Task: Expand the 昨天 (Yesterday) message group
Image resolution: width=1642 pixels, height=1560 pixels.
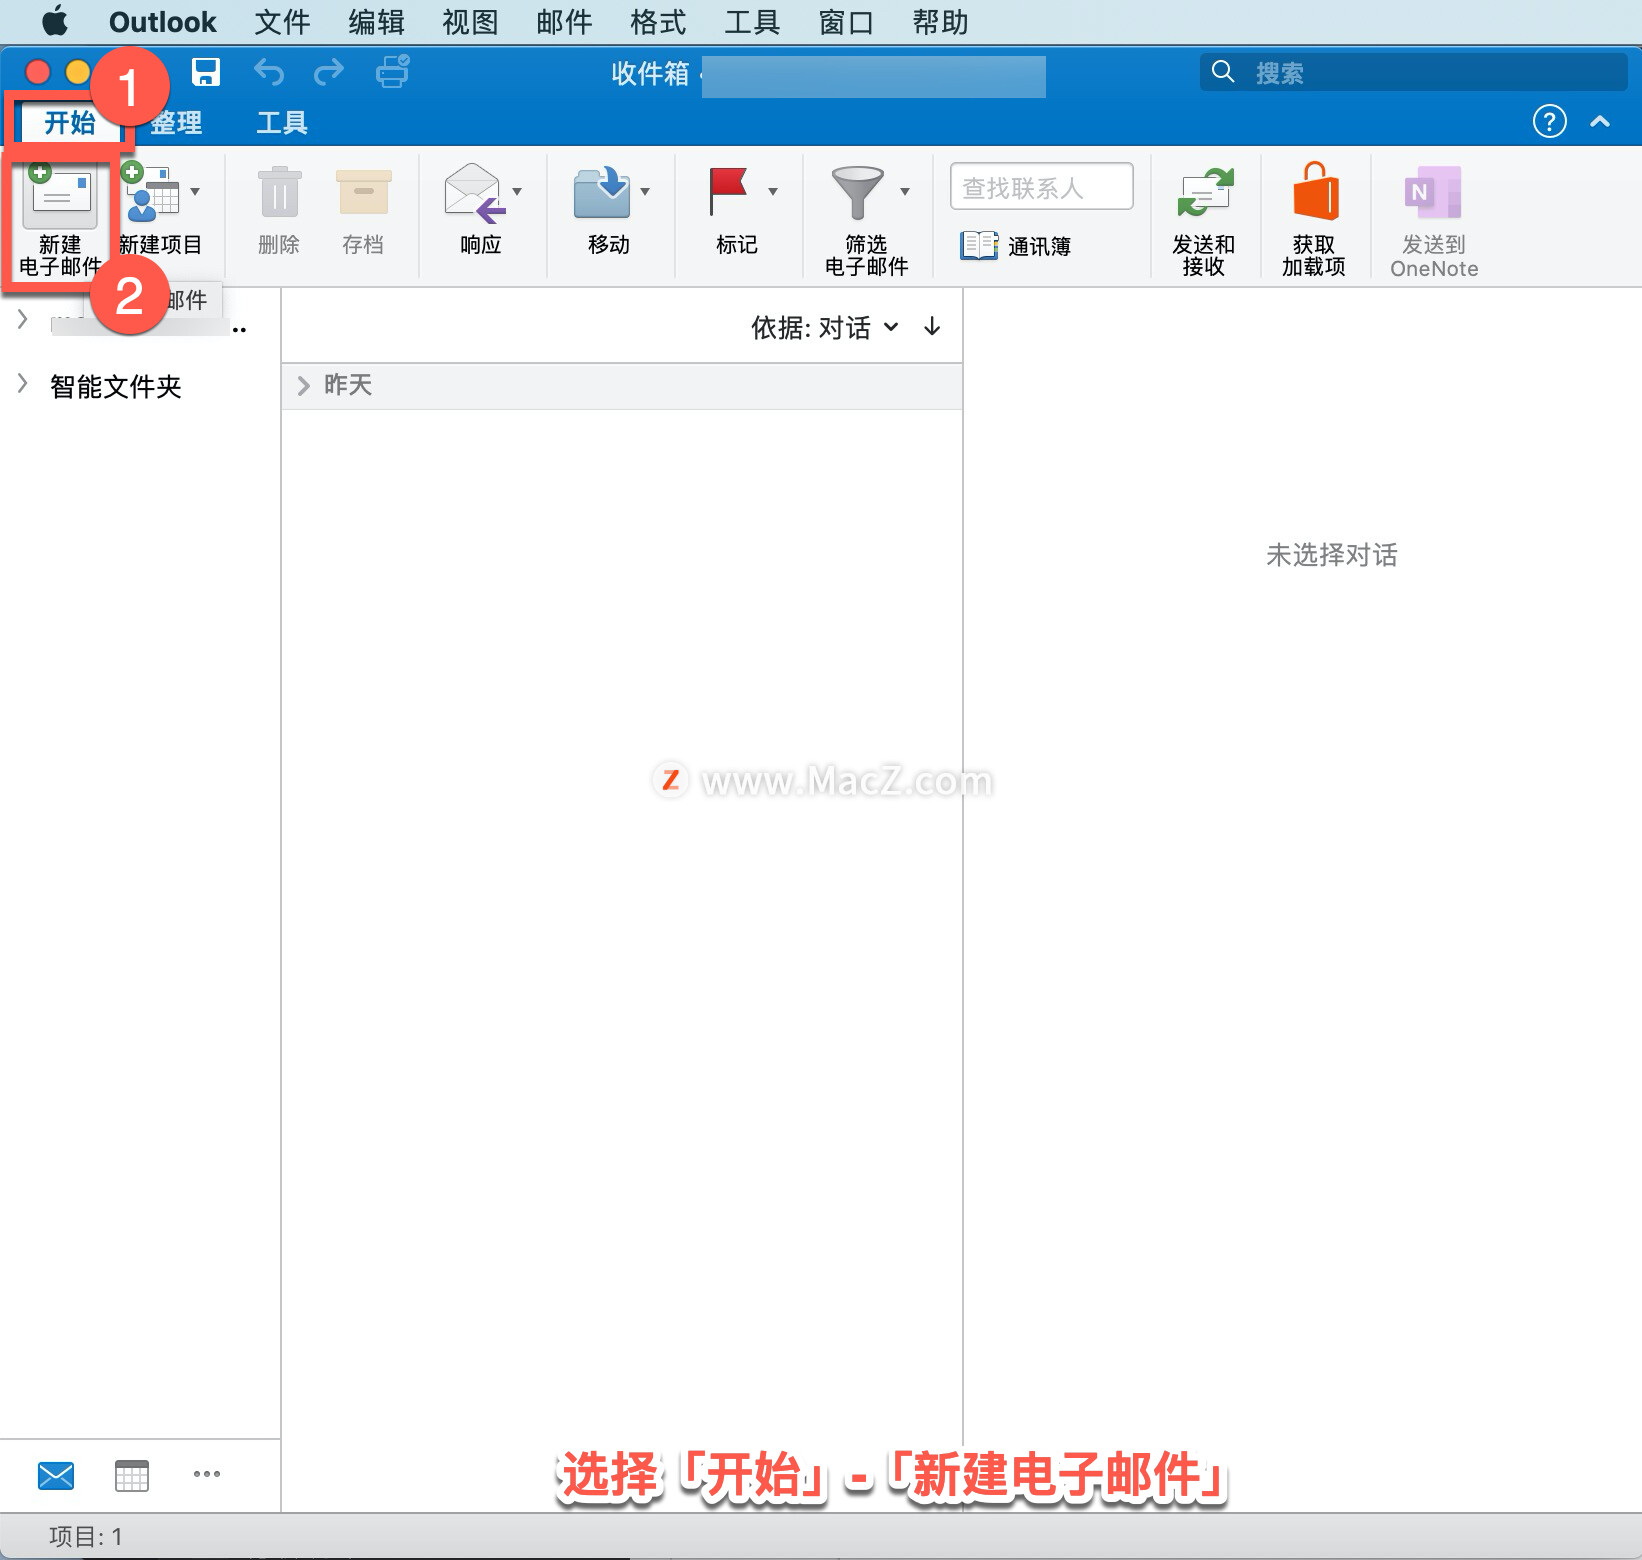Action: click(x=303, y=386)
